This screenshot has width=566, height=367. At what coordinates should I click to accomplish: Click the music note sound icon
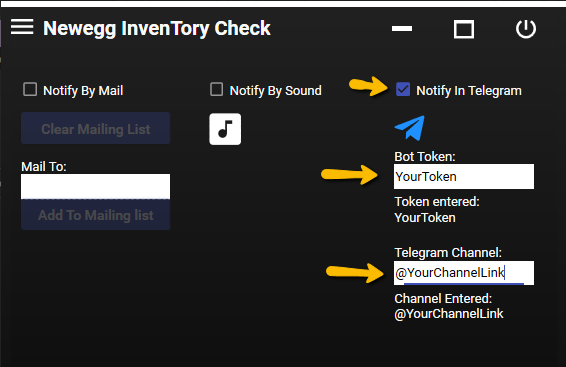coord(225,129)
